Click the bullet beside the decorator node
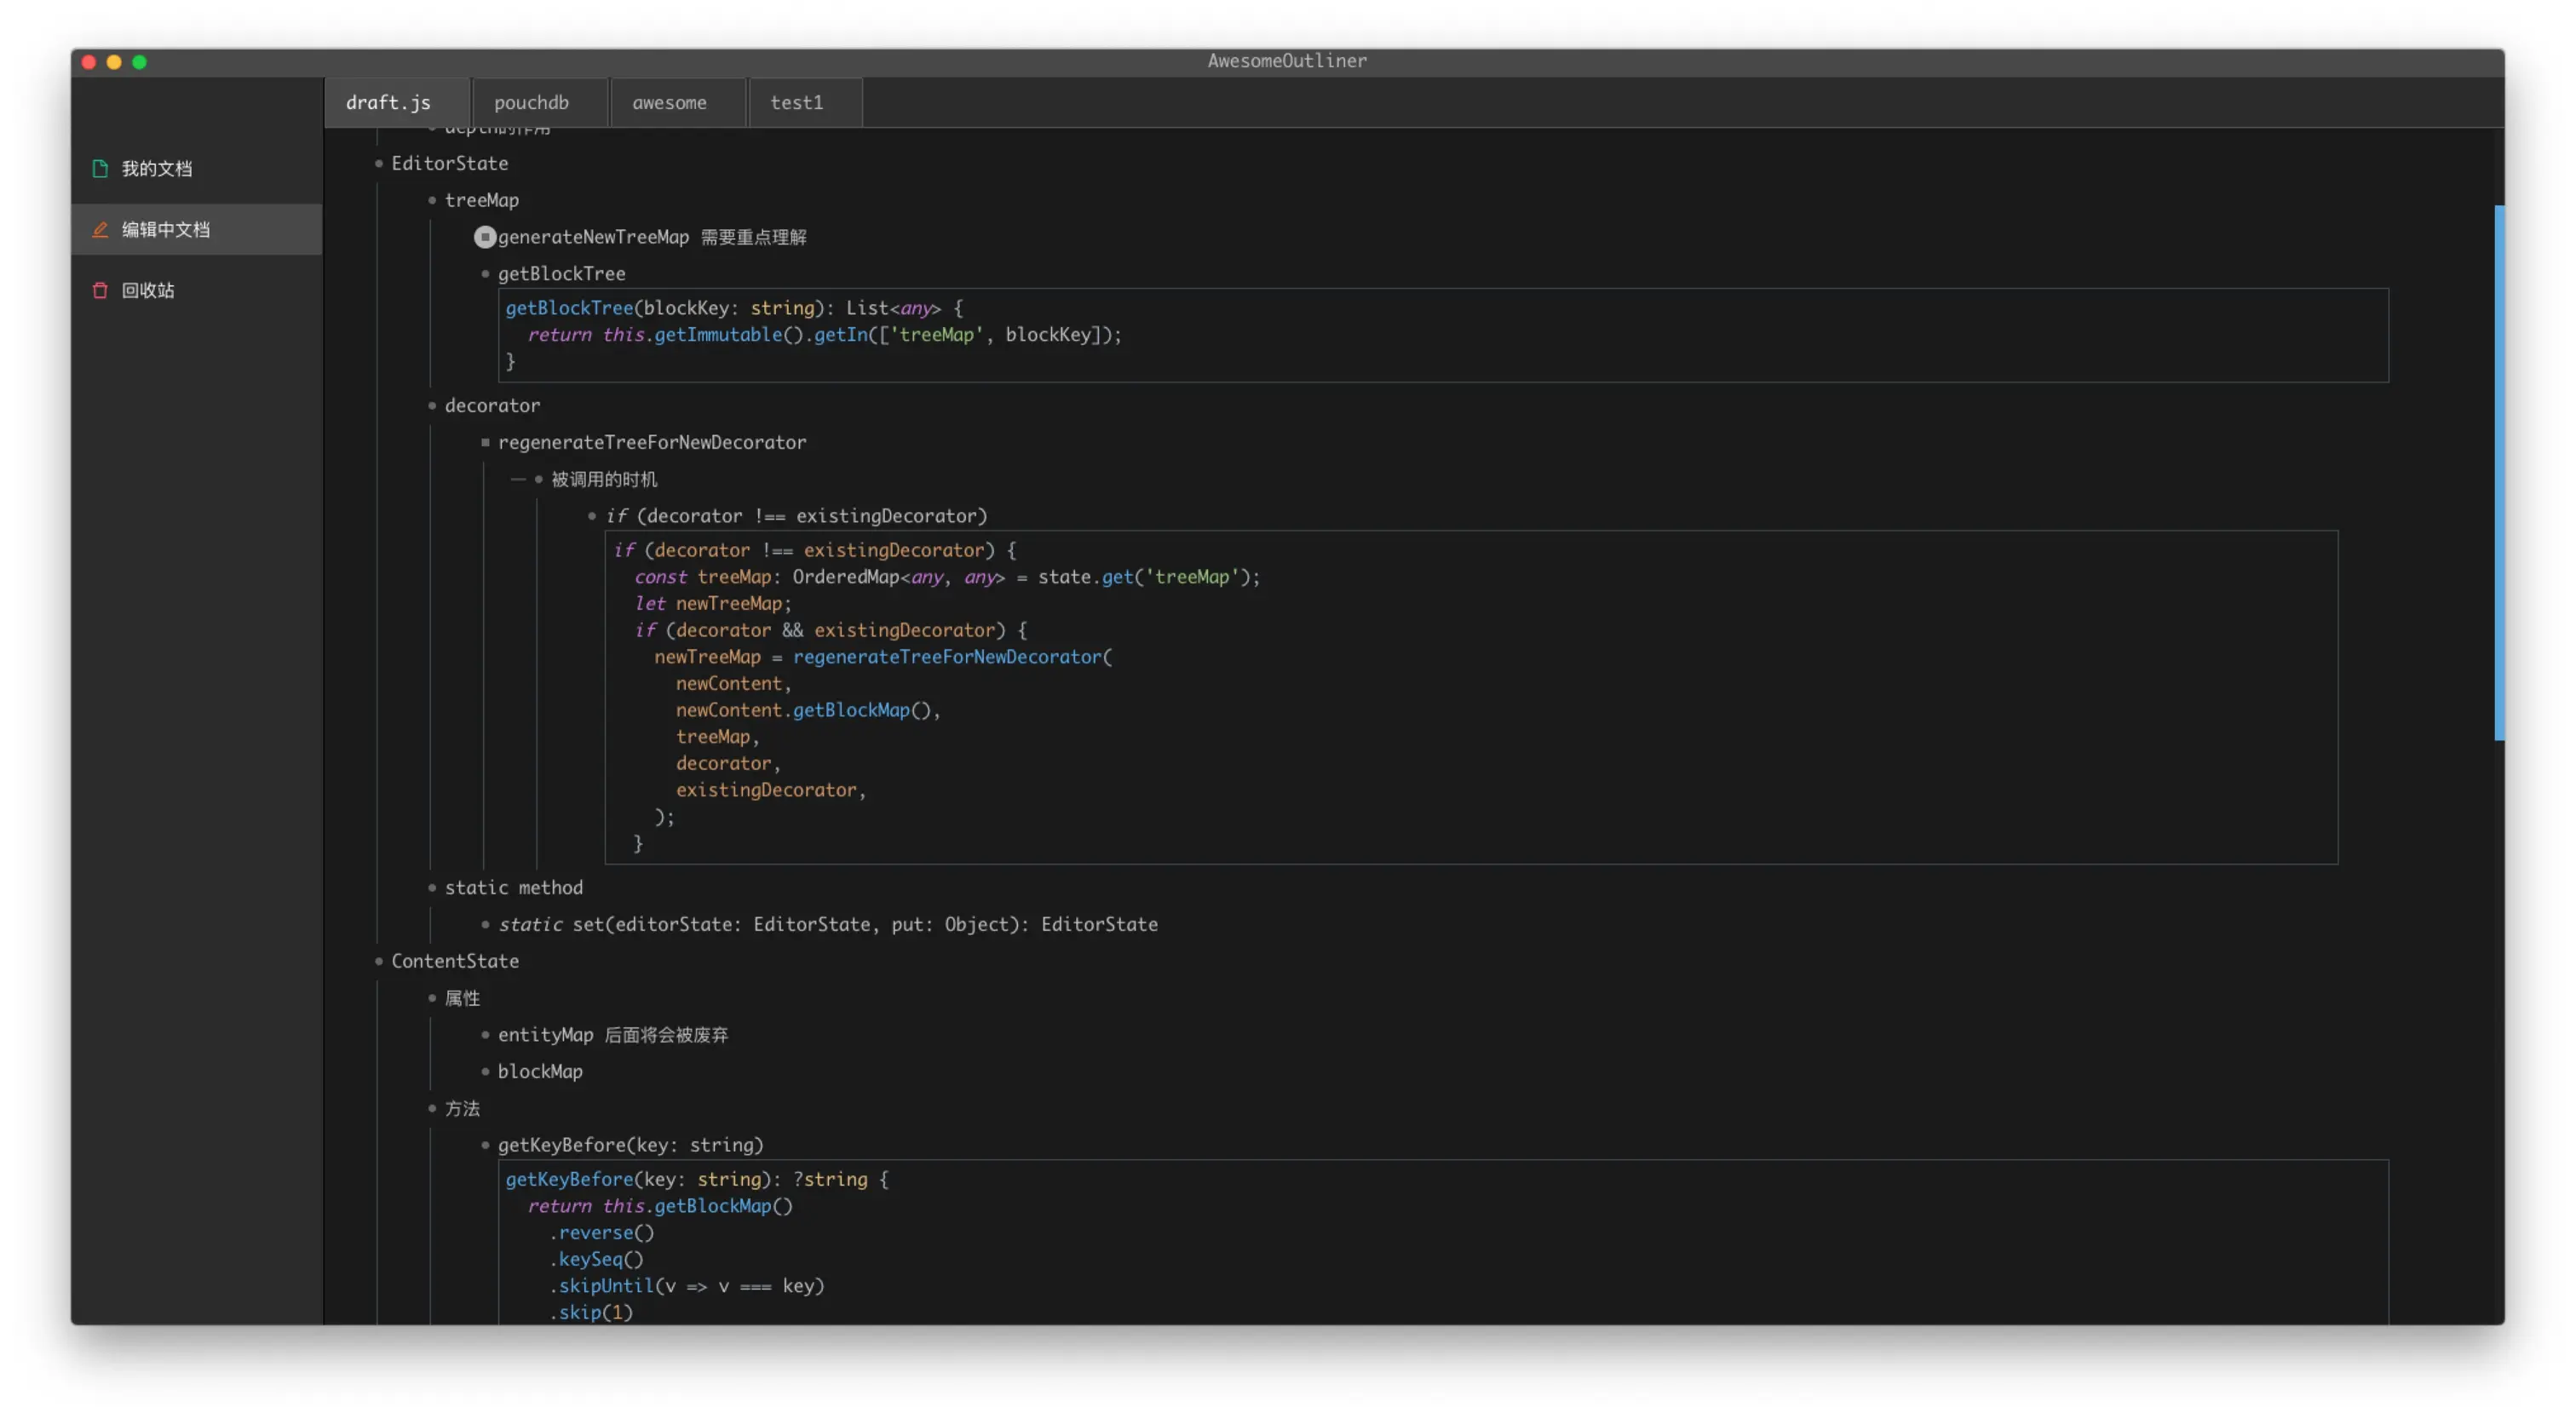 [x=432, y=406]
